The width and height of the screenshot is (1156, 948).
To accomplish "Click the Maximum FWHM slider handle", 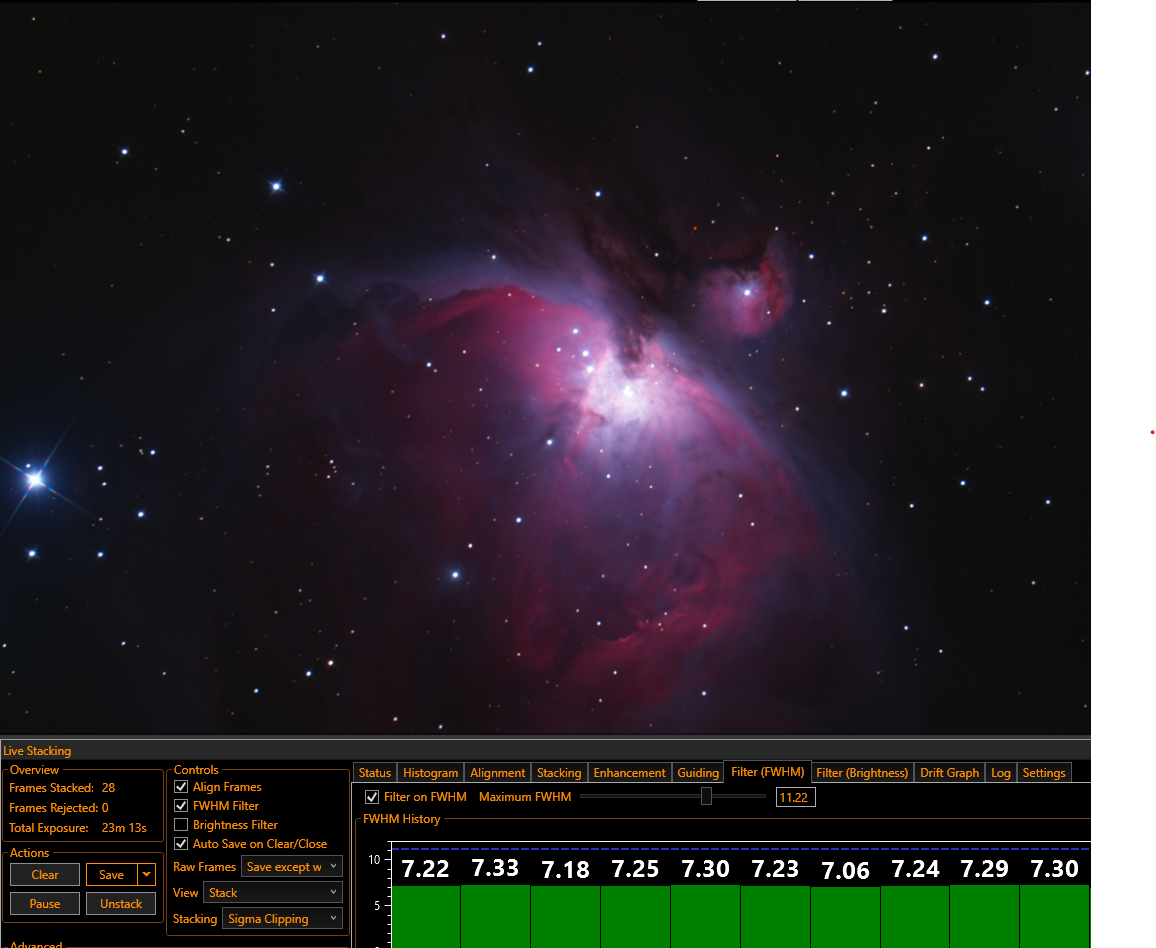I will pyautogui.click(x=706, y=796).
